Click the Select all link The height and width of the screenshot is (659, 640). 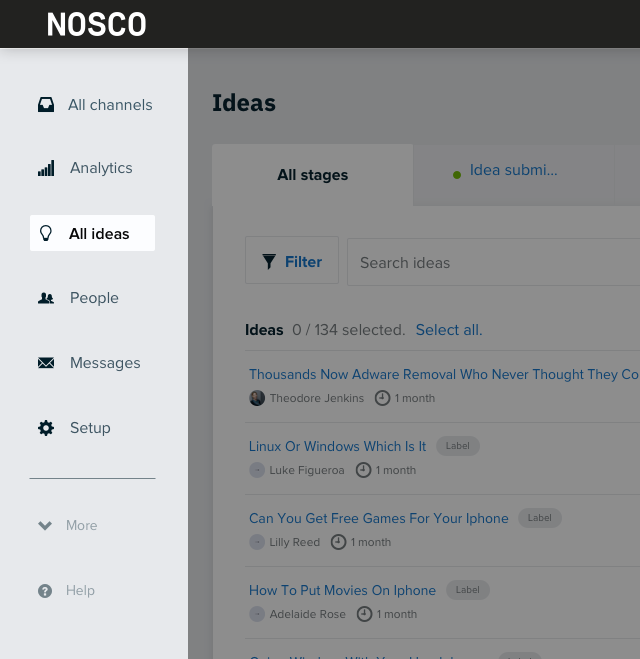pos(449,330)
